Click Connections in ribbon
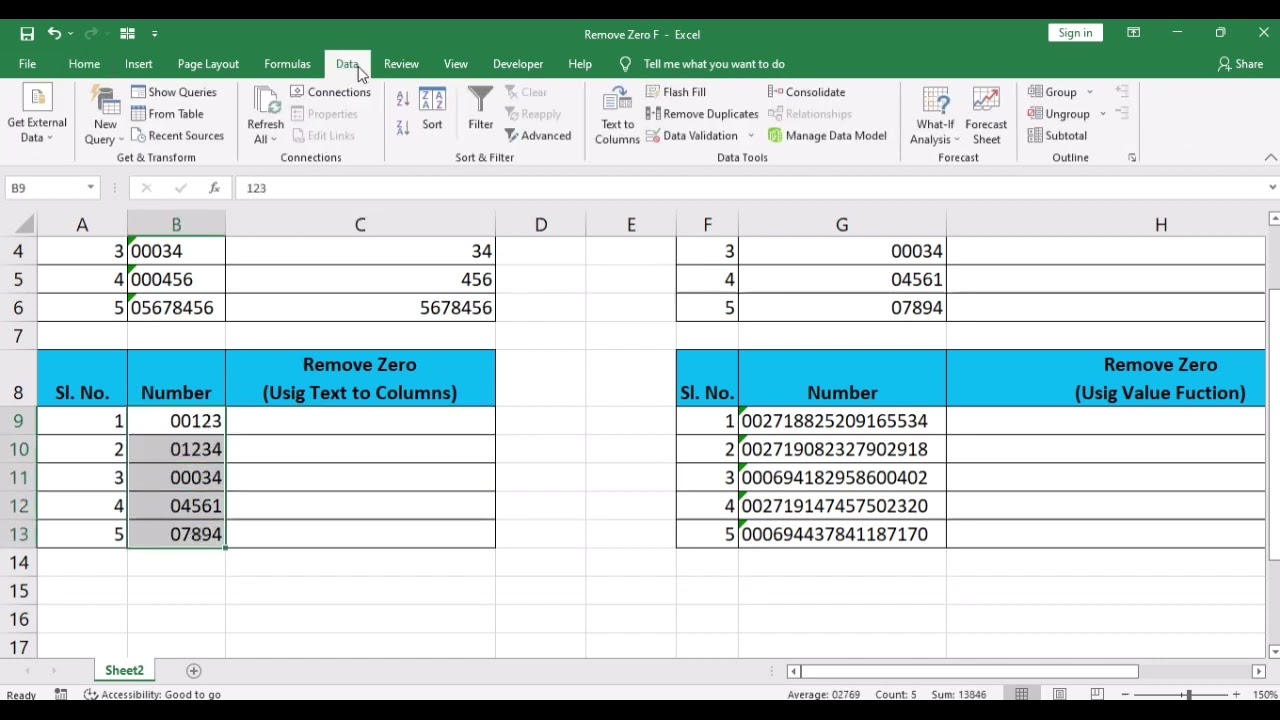Screen dimensions: 1280x720 tap(330, 92)
